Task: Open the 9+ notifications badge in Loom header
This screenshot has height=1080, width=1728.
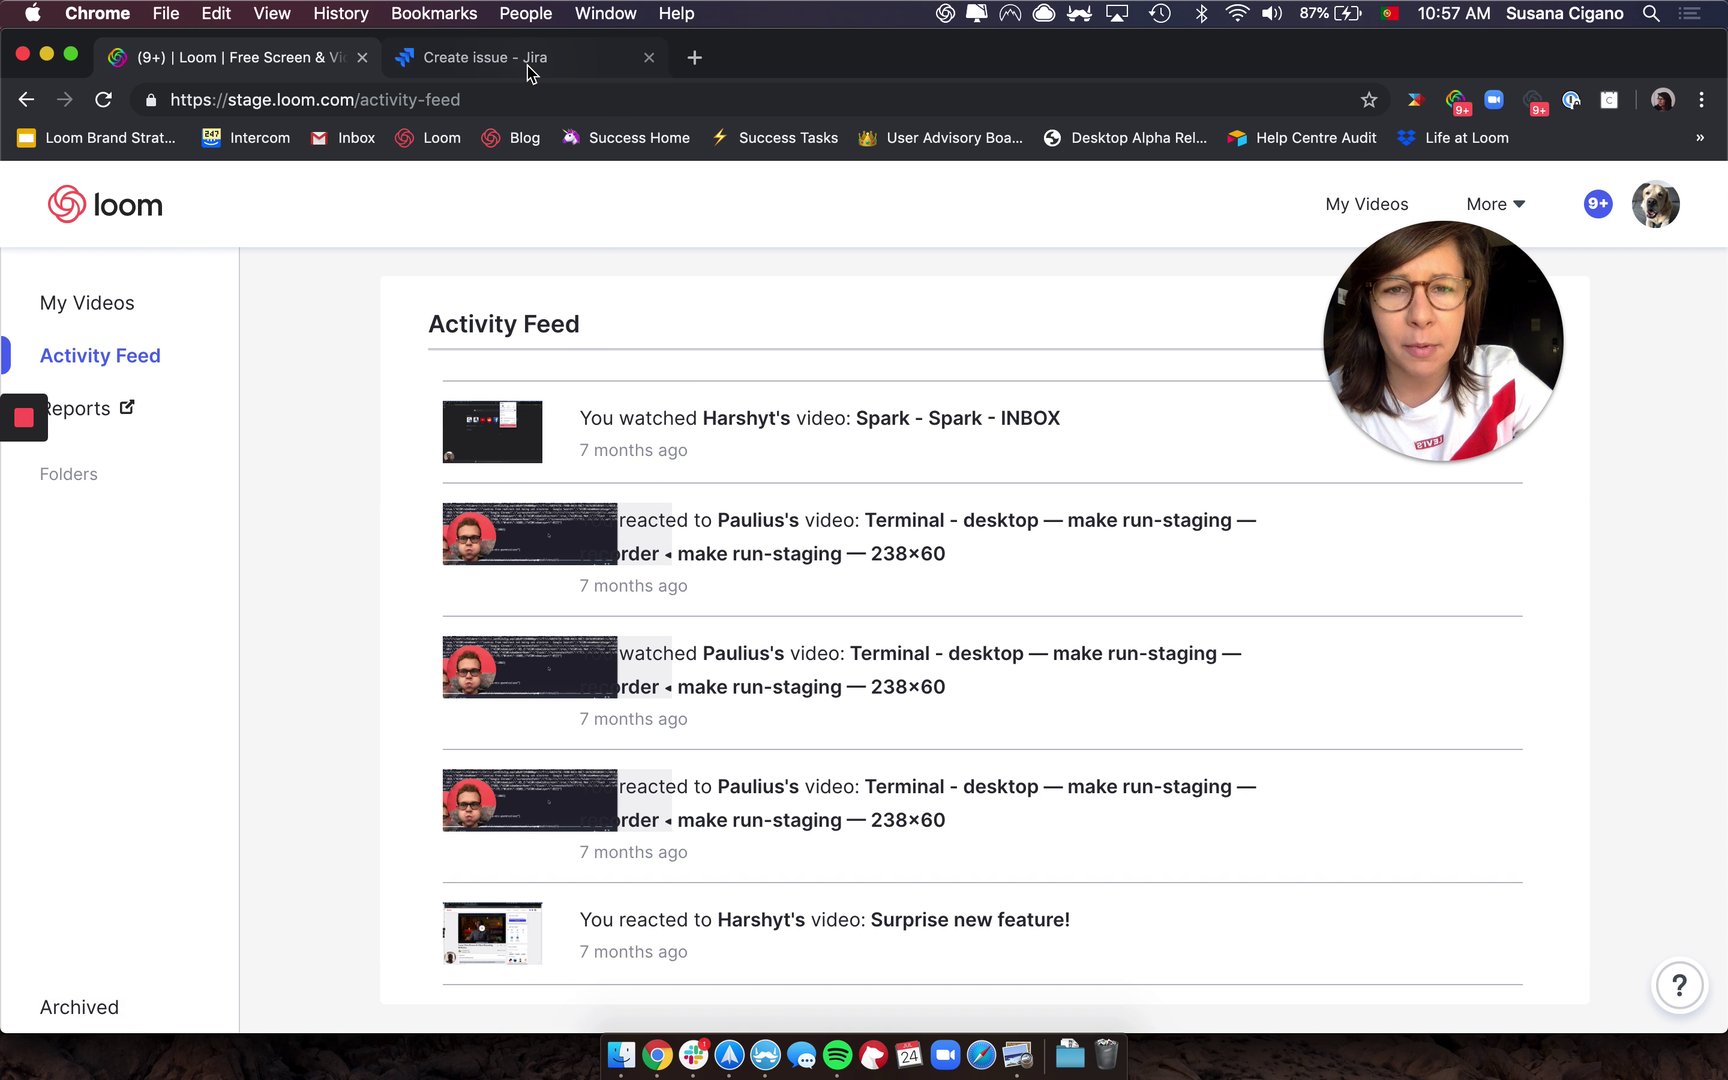Action: [1598, 204]
